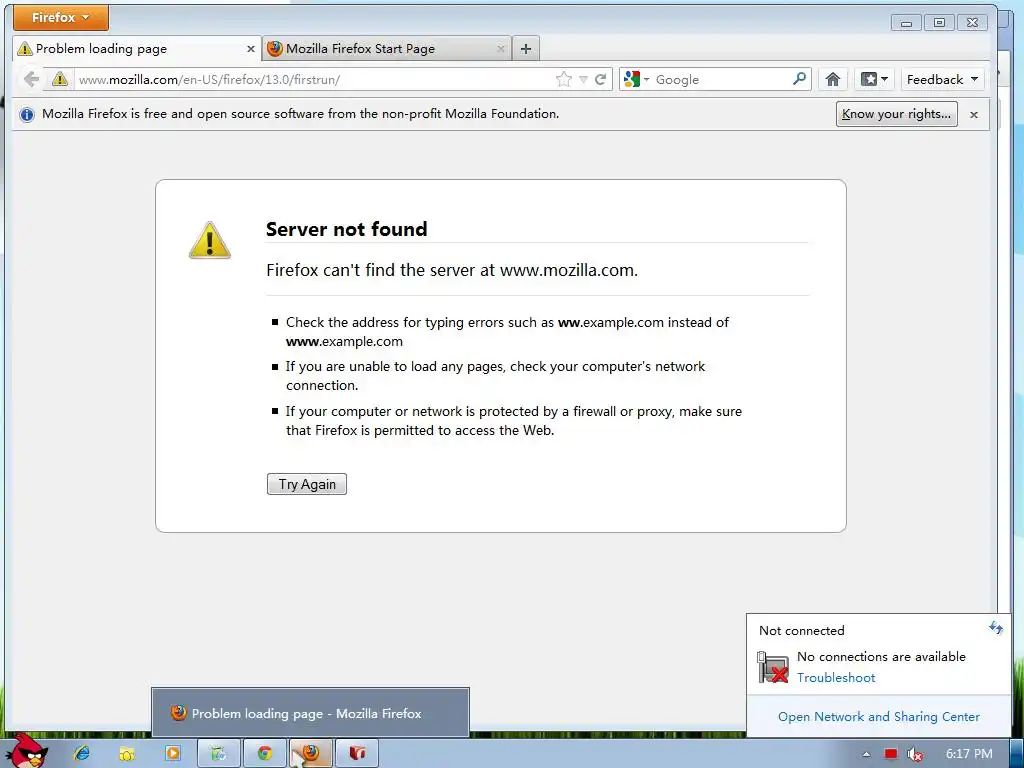The height and width of the screenshot is (768, 1024).
Task: Click the Firefox taskbar button
Action: pyautogui.click(x=311, y=753)
